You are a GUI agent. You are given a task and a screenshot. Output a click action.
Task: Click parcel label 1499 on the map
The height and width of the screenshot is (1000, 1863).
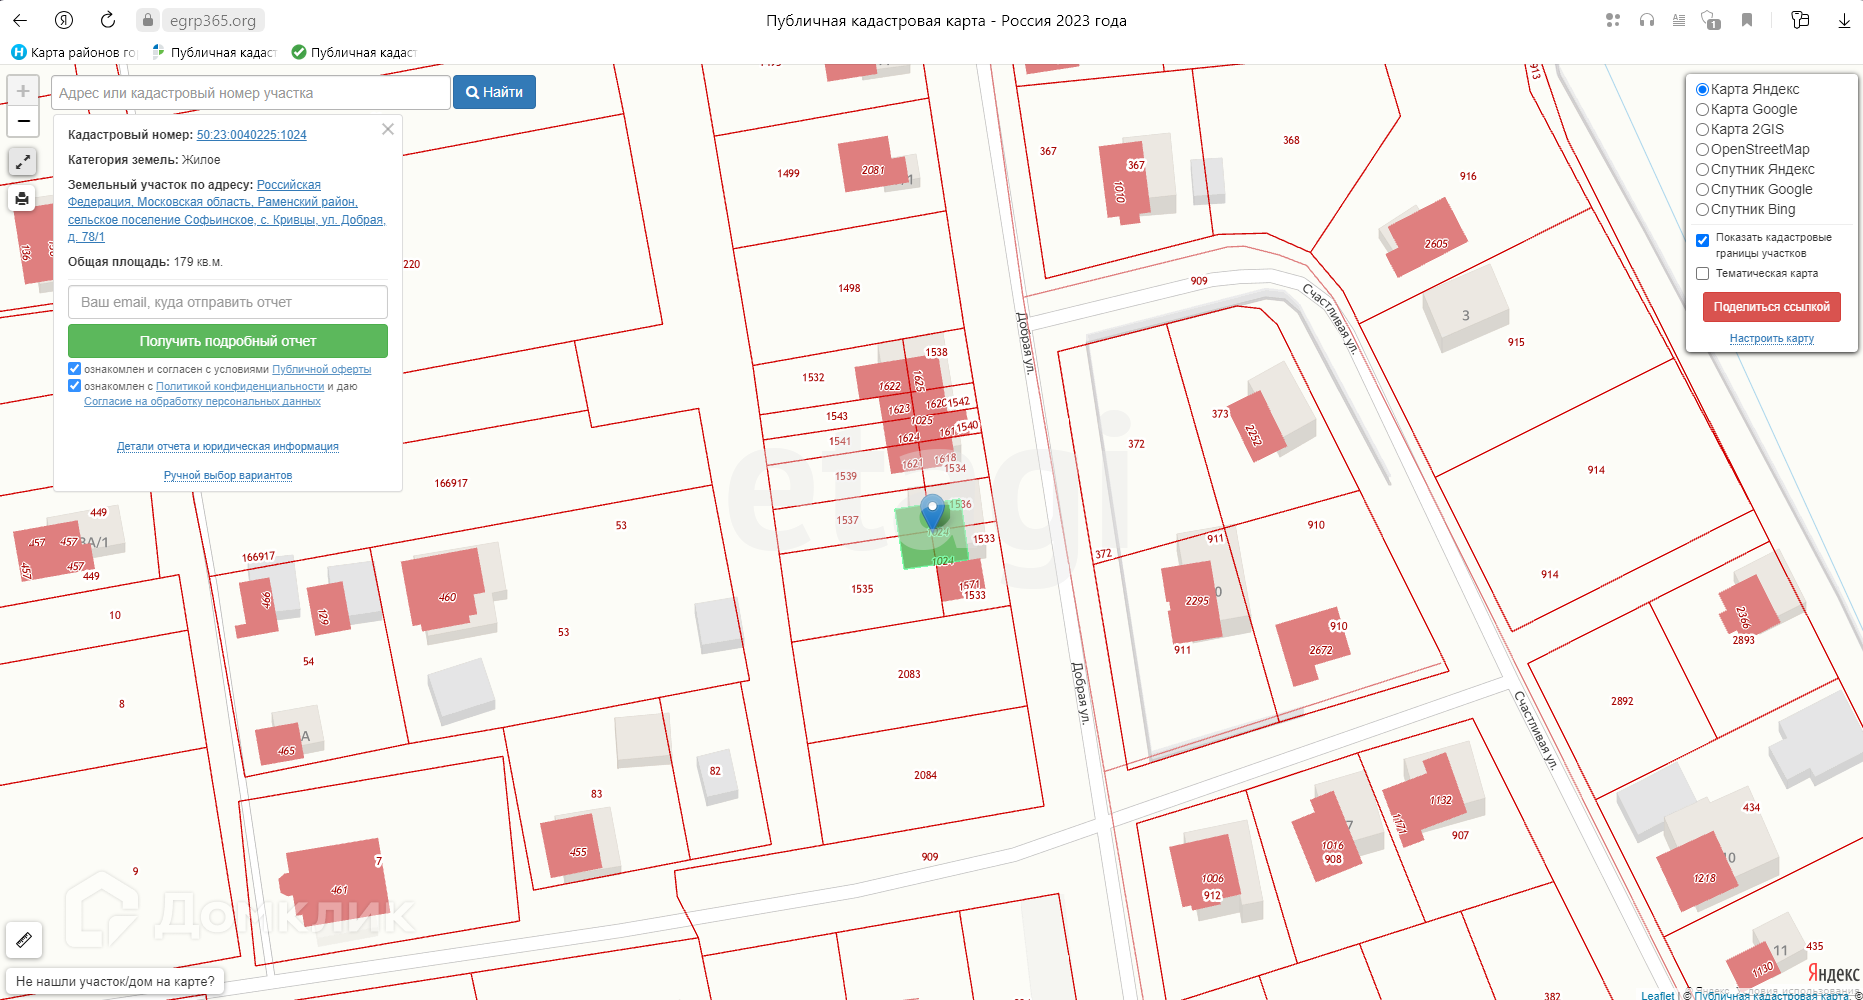(x=788, y=173)
